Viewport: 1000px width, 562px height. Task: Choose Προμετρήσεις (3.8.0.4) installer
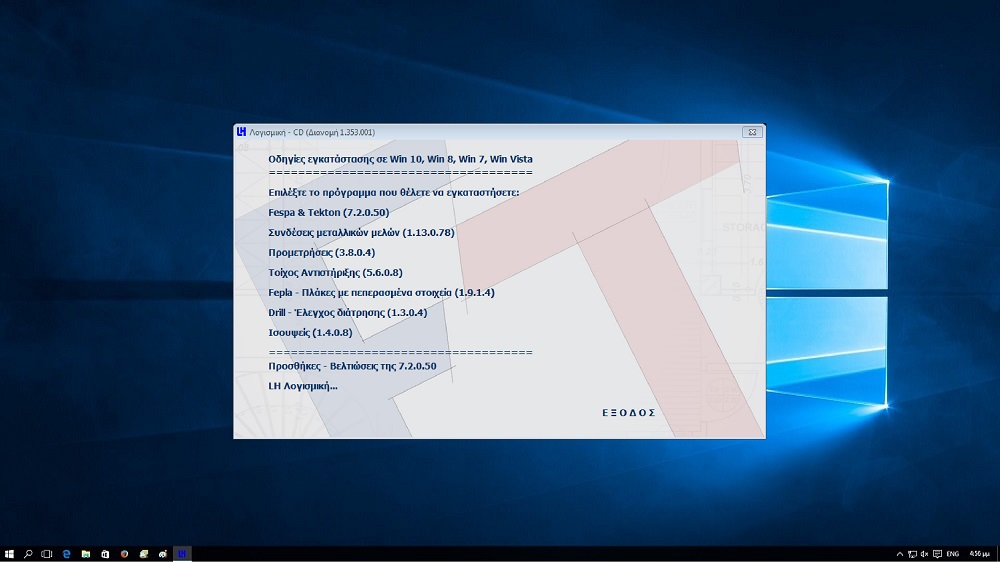point(321,253)
